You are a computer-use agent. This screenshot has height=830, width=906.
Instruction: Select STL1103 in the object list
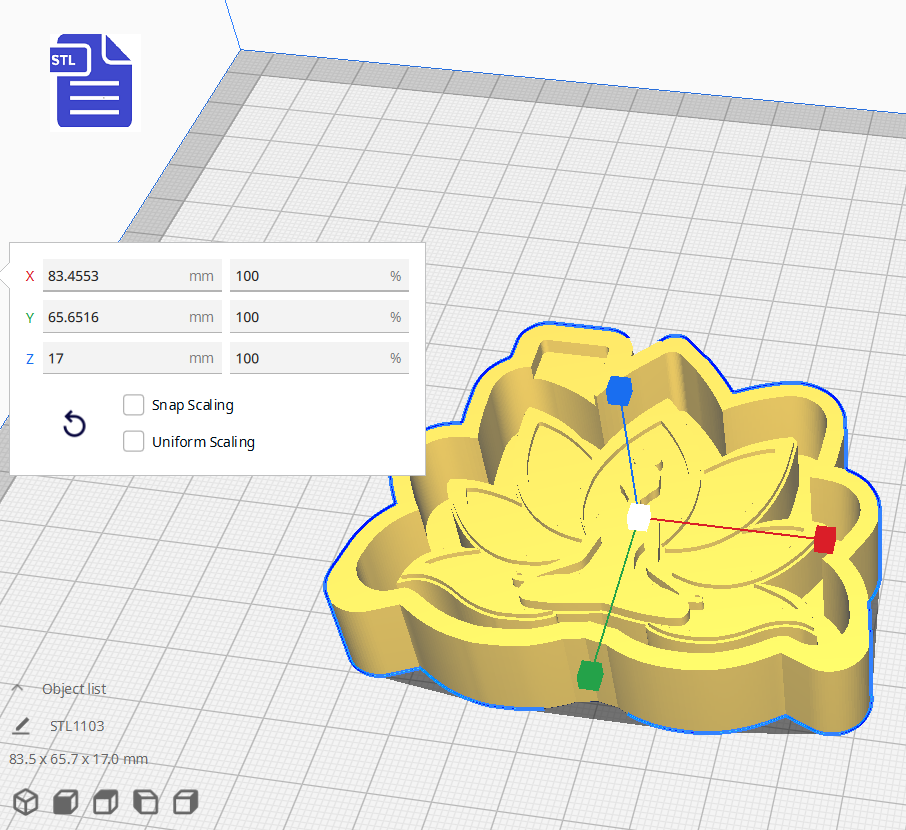(x=77, y=725)
